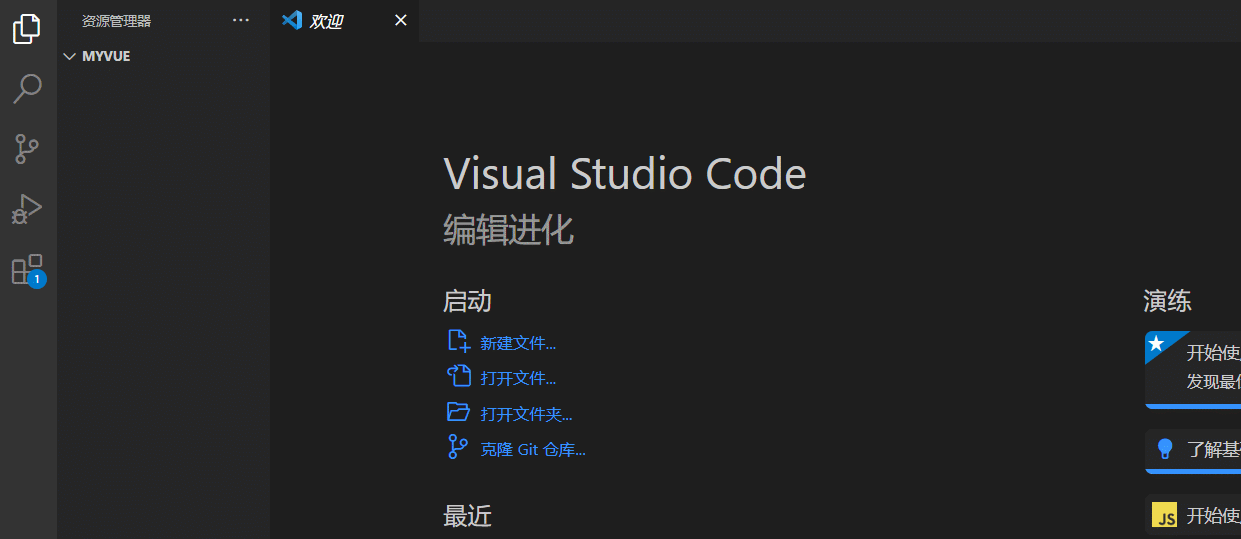Click the 打开文件夹... link
The height and width of the screenshot is (539, 1241).
point(526,414)
